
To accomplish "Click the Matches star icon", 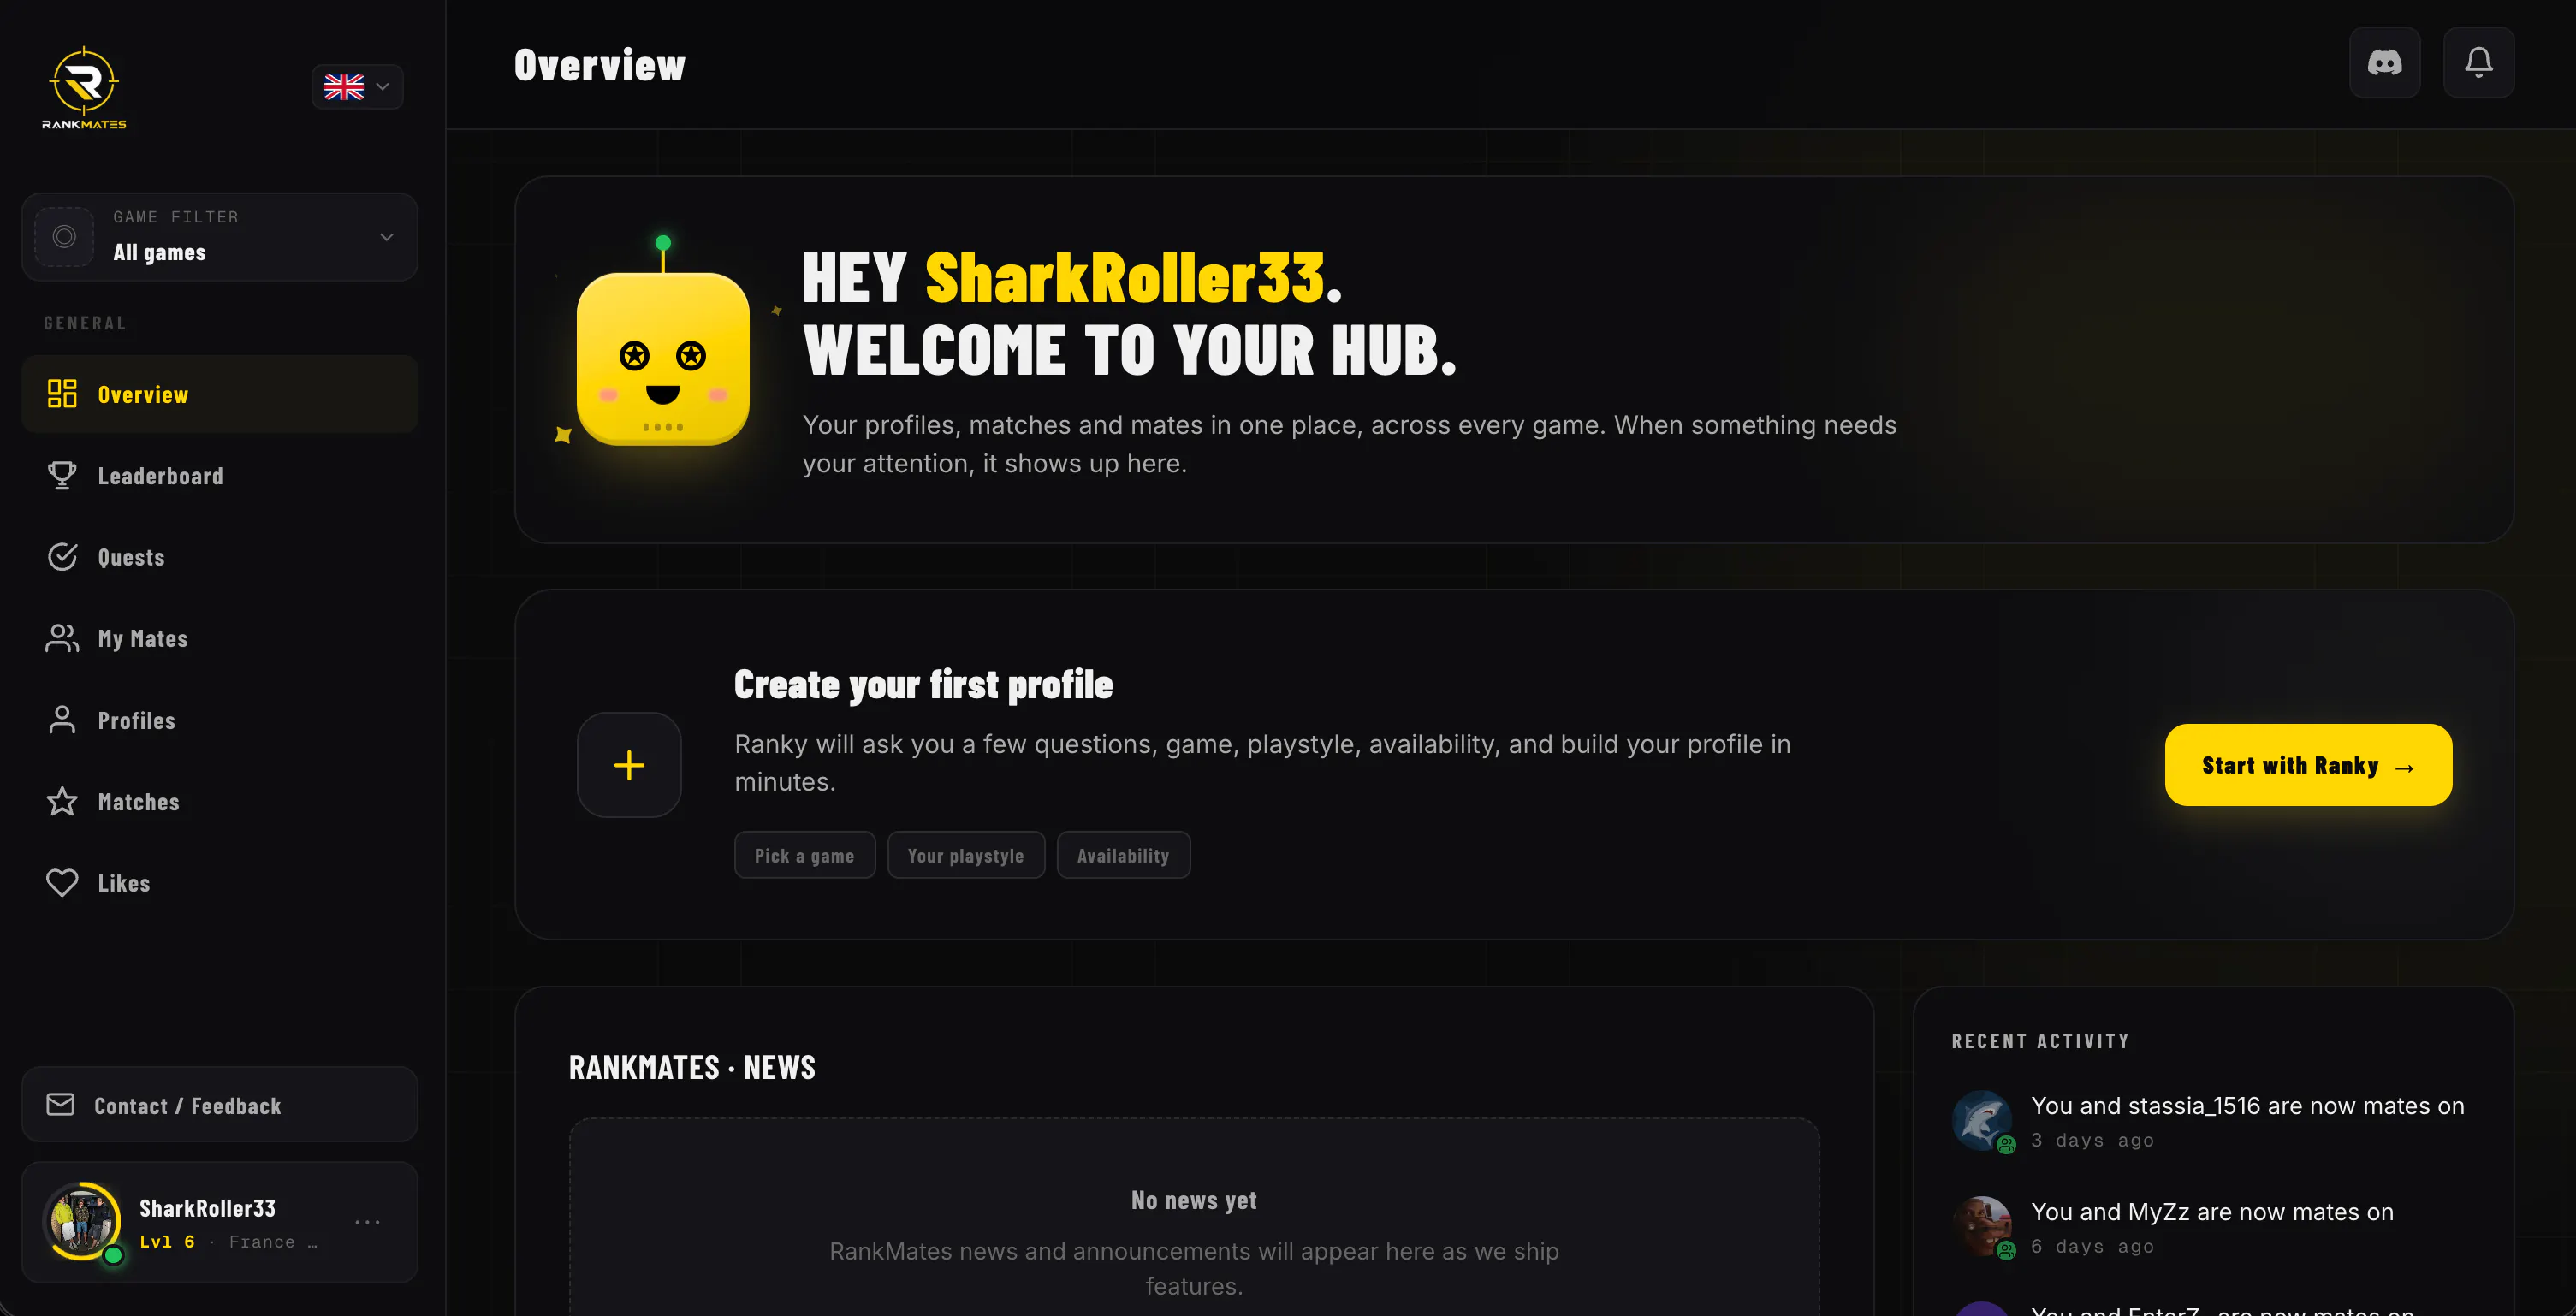I will click(x=62, y=801).
